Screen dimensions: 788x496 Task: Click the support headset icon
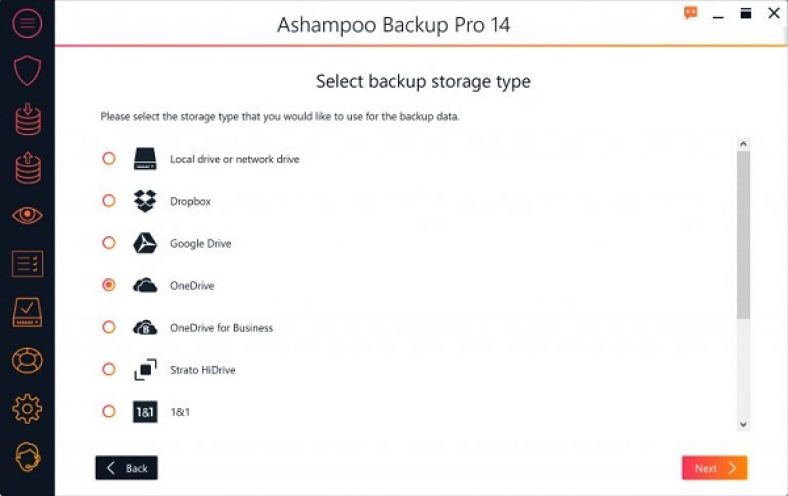[27, 457]
